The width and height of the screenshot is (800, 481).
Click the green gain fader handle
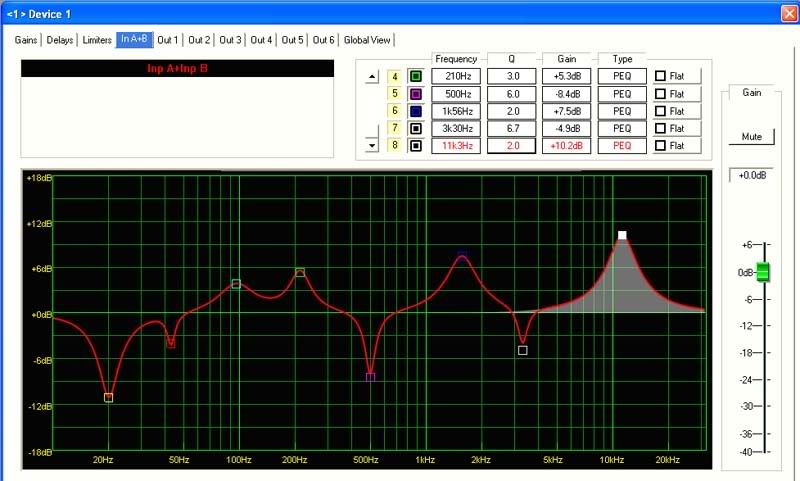pos(763,272)
